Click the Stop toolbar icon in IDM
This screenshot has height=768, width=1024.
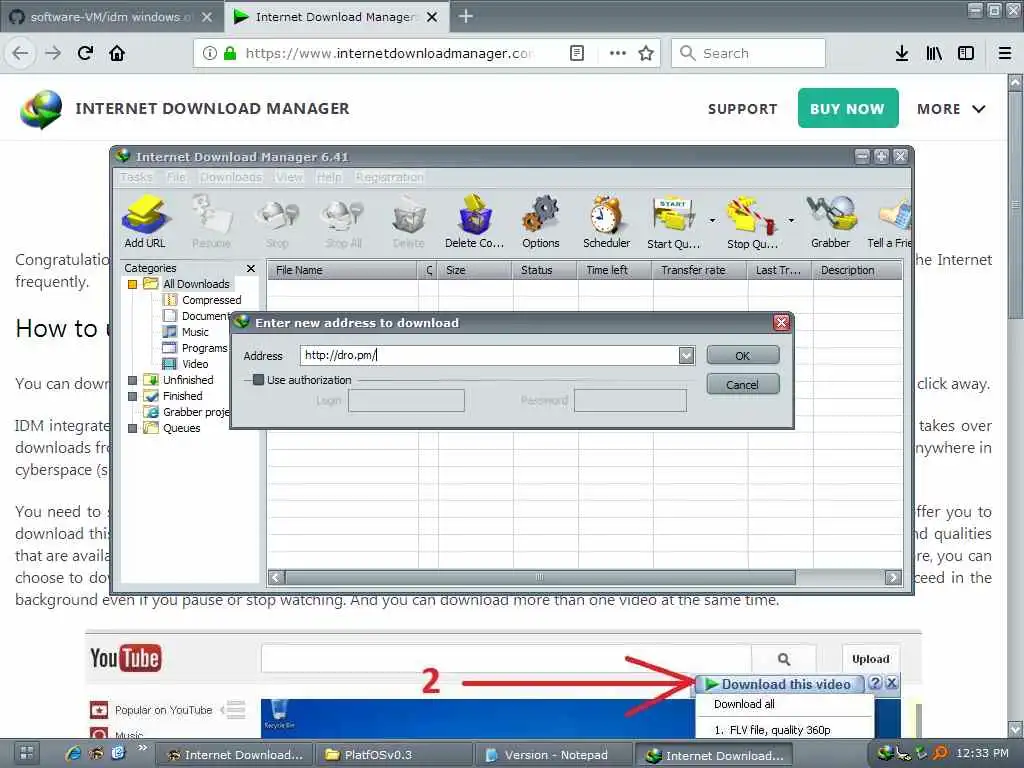tap(277, 222)
